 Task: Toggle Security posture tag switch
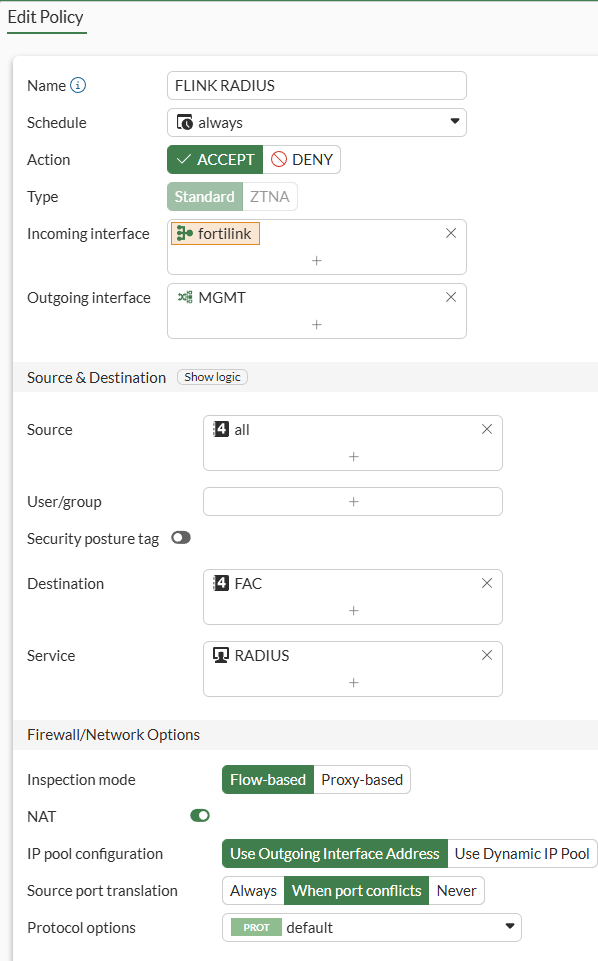(x=181, y=537)
